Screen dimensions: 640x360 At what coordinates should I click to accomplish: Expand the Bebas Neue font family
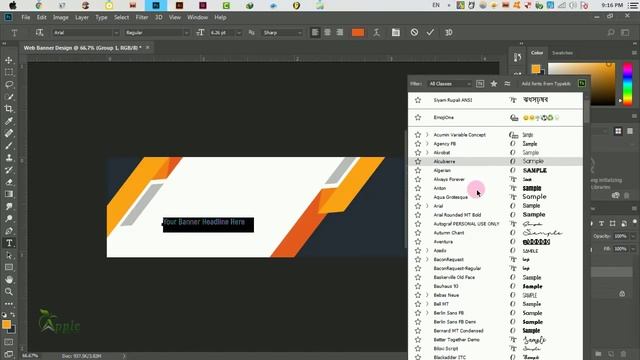[x=427, y=295]
